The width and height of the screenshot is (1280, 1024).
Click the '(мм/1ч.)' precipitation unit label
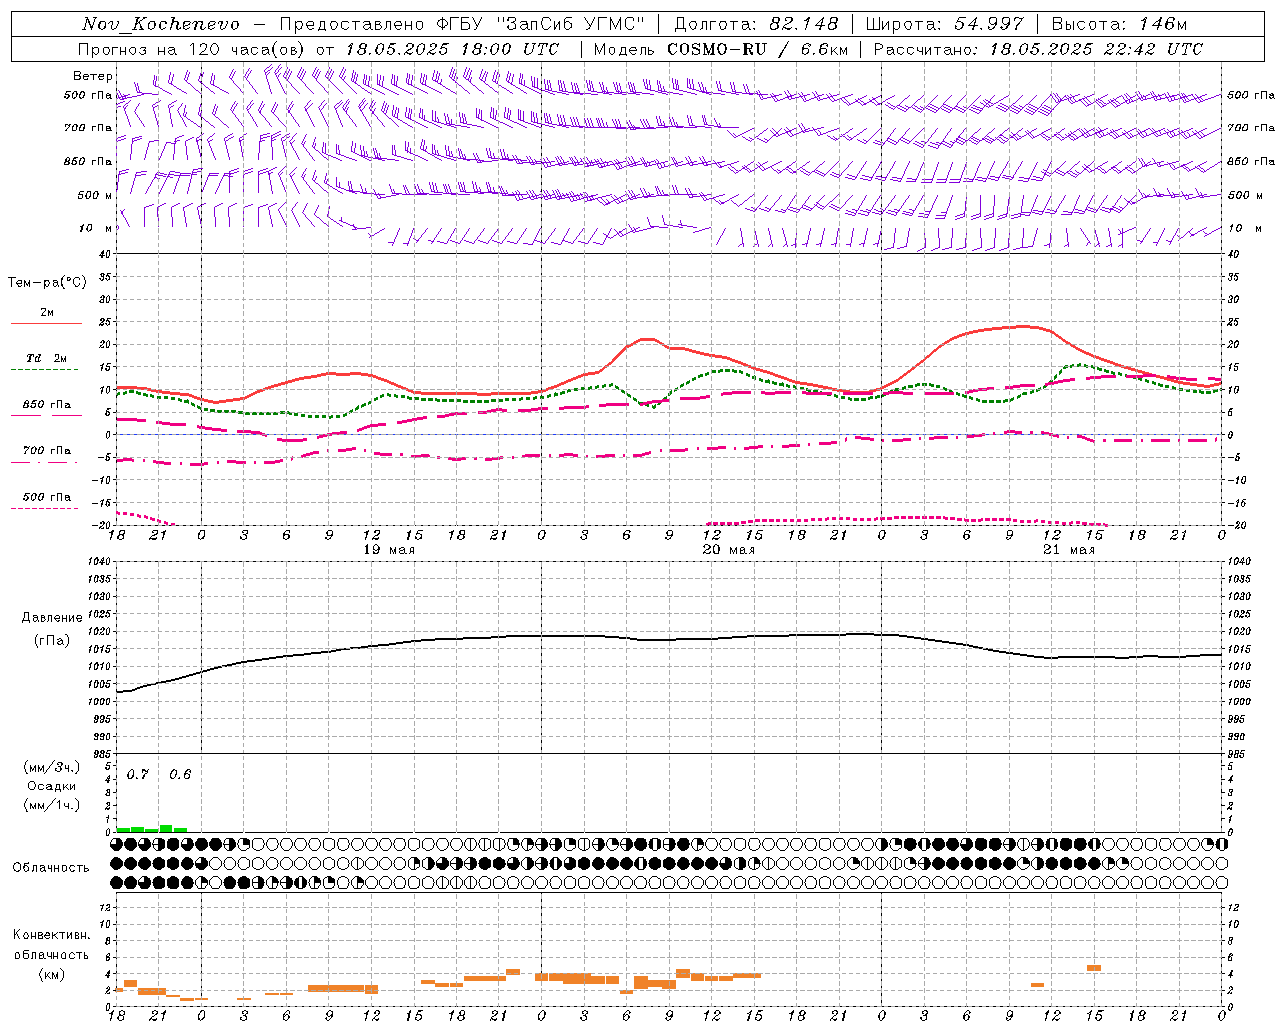tap(51, 805)
